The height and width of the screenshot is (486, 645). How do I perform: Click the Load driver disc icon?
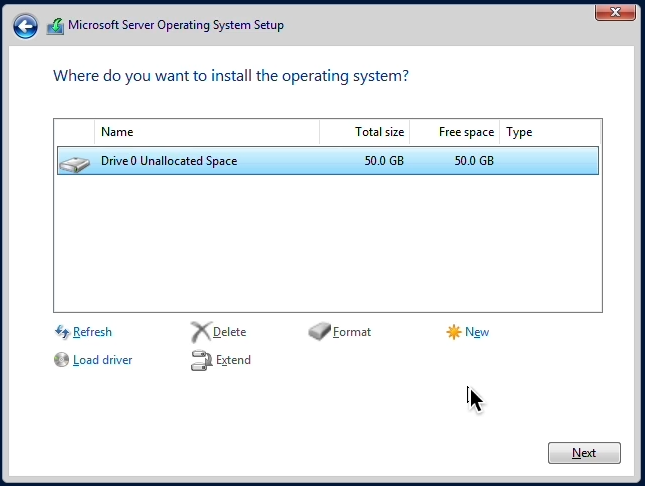[x=61, y=360]
